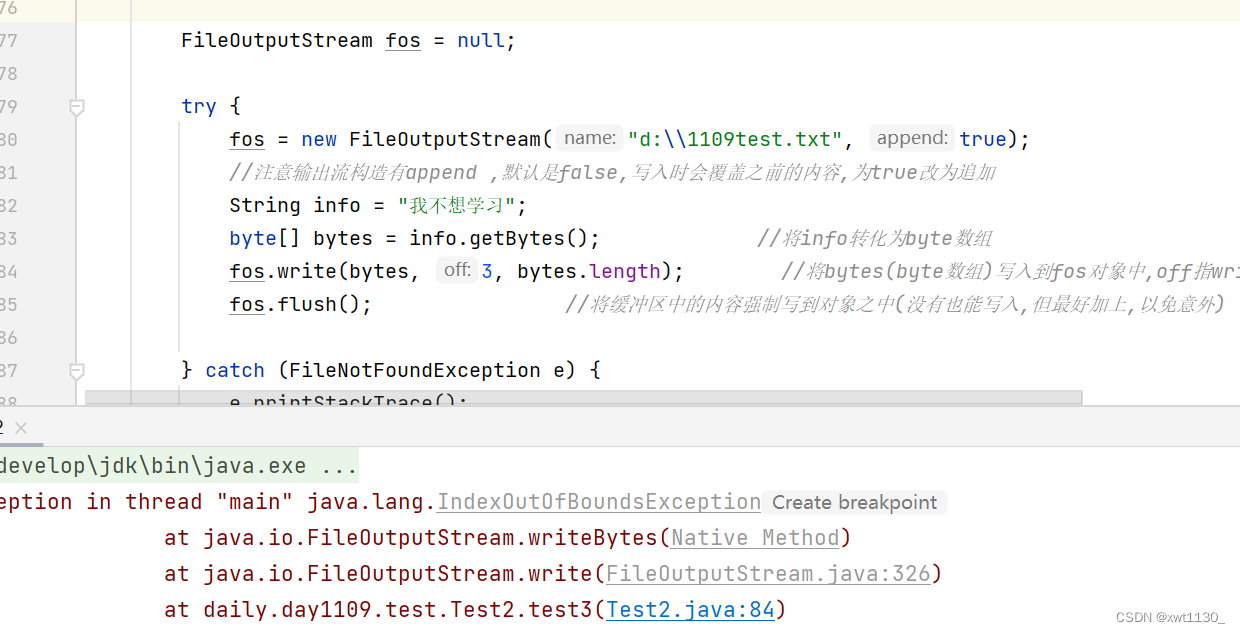Click fos.flush() call on line 85

(x=288, y=304)
